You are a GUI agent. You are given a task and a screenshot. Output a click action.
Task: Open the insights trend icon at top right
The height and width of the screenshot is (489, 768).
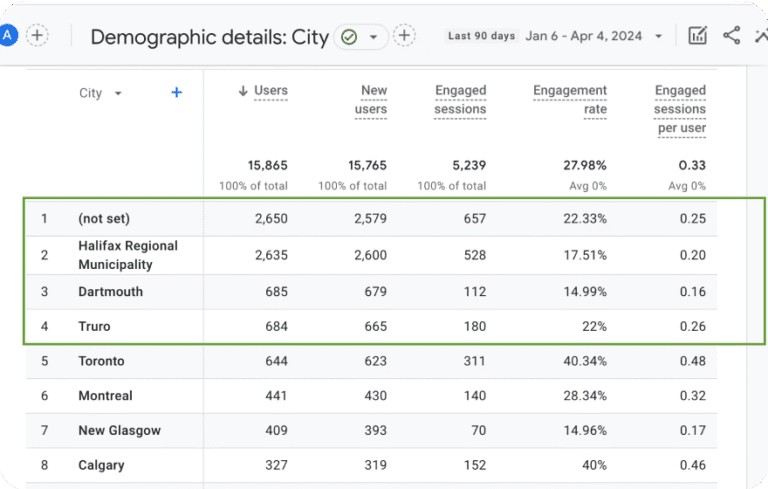pyautogui.click(x=762, y=36)
